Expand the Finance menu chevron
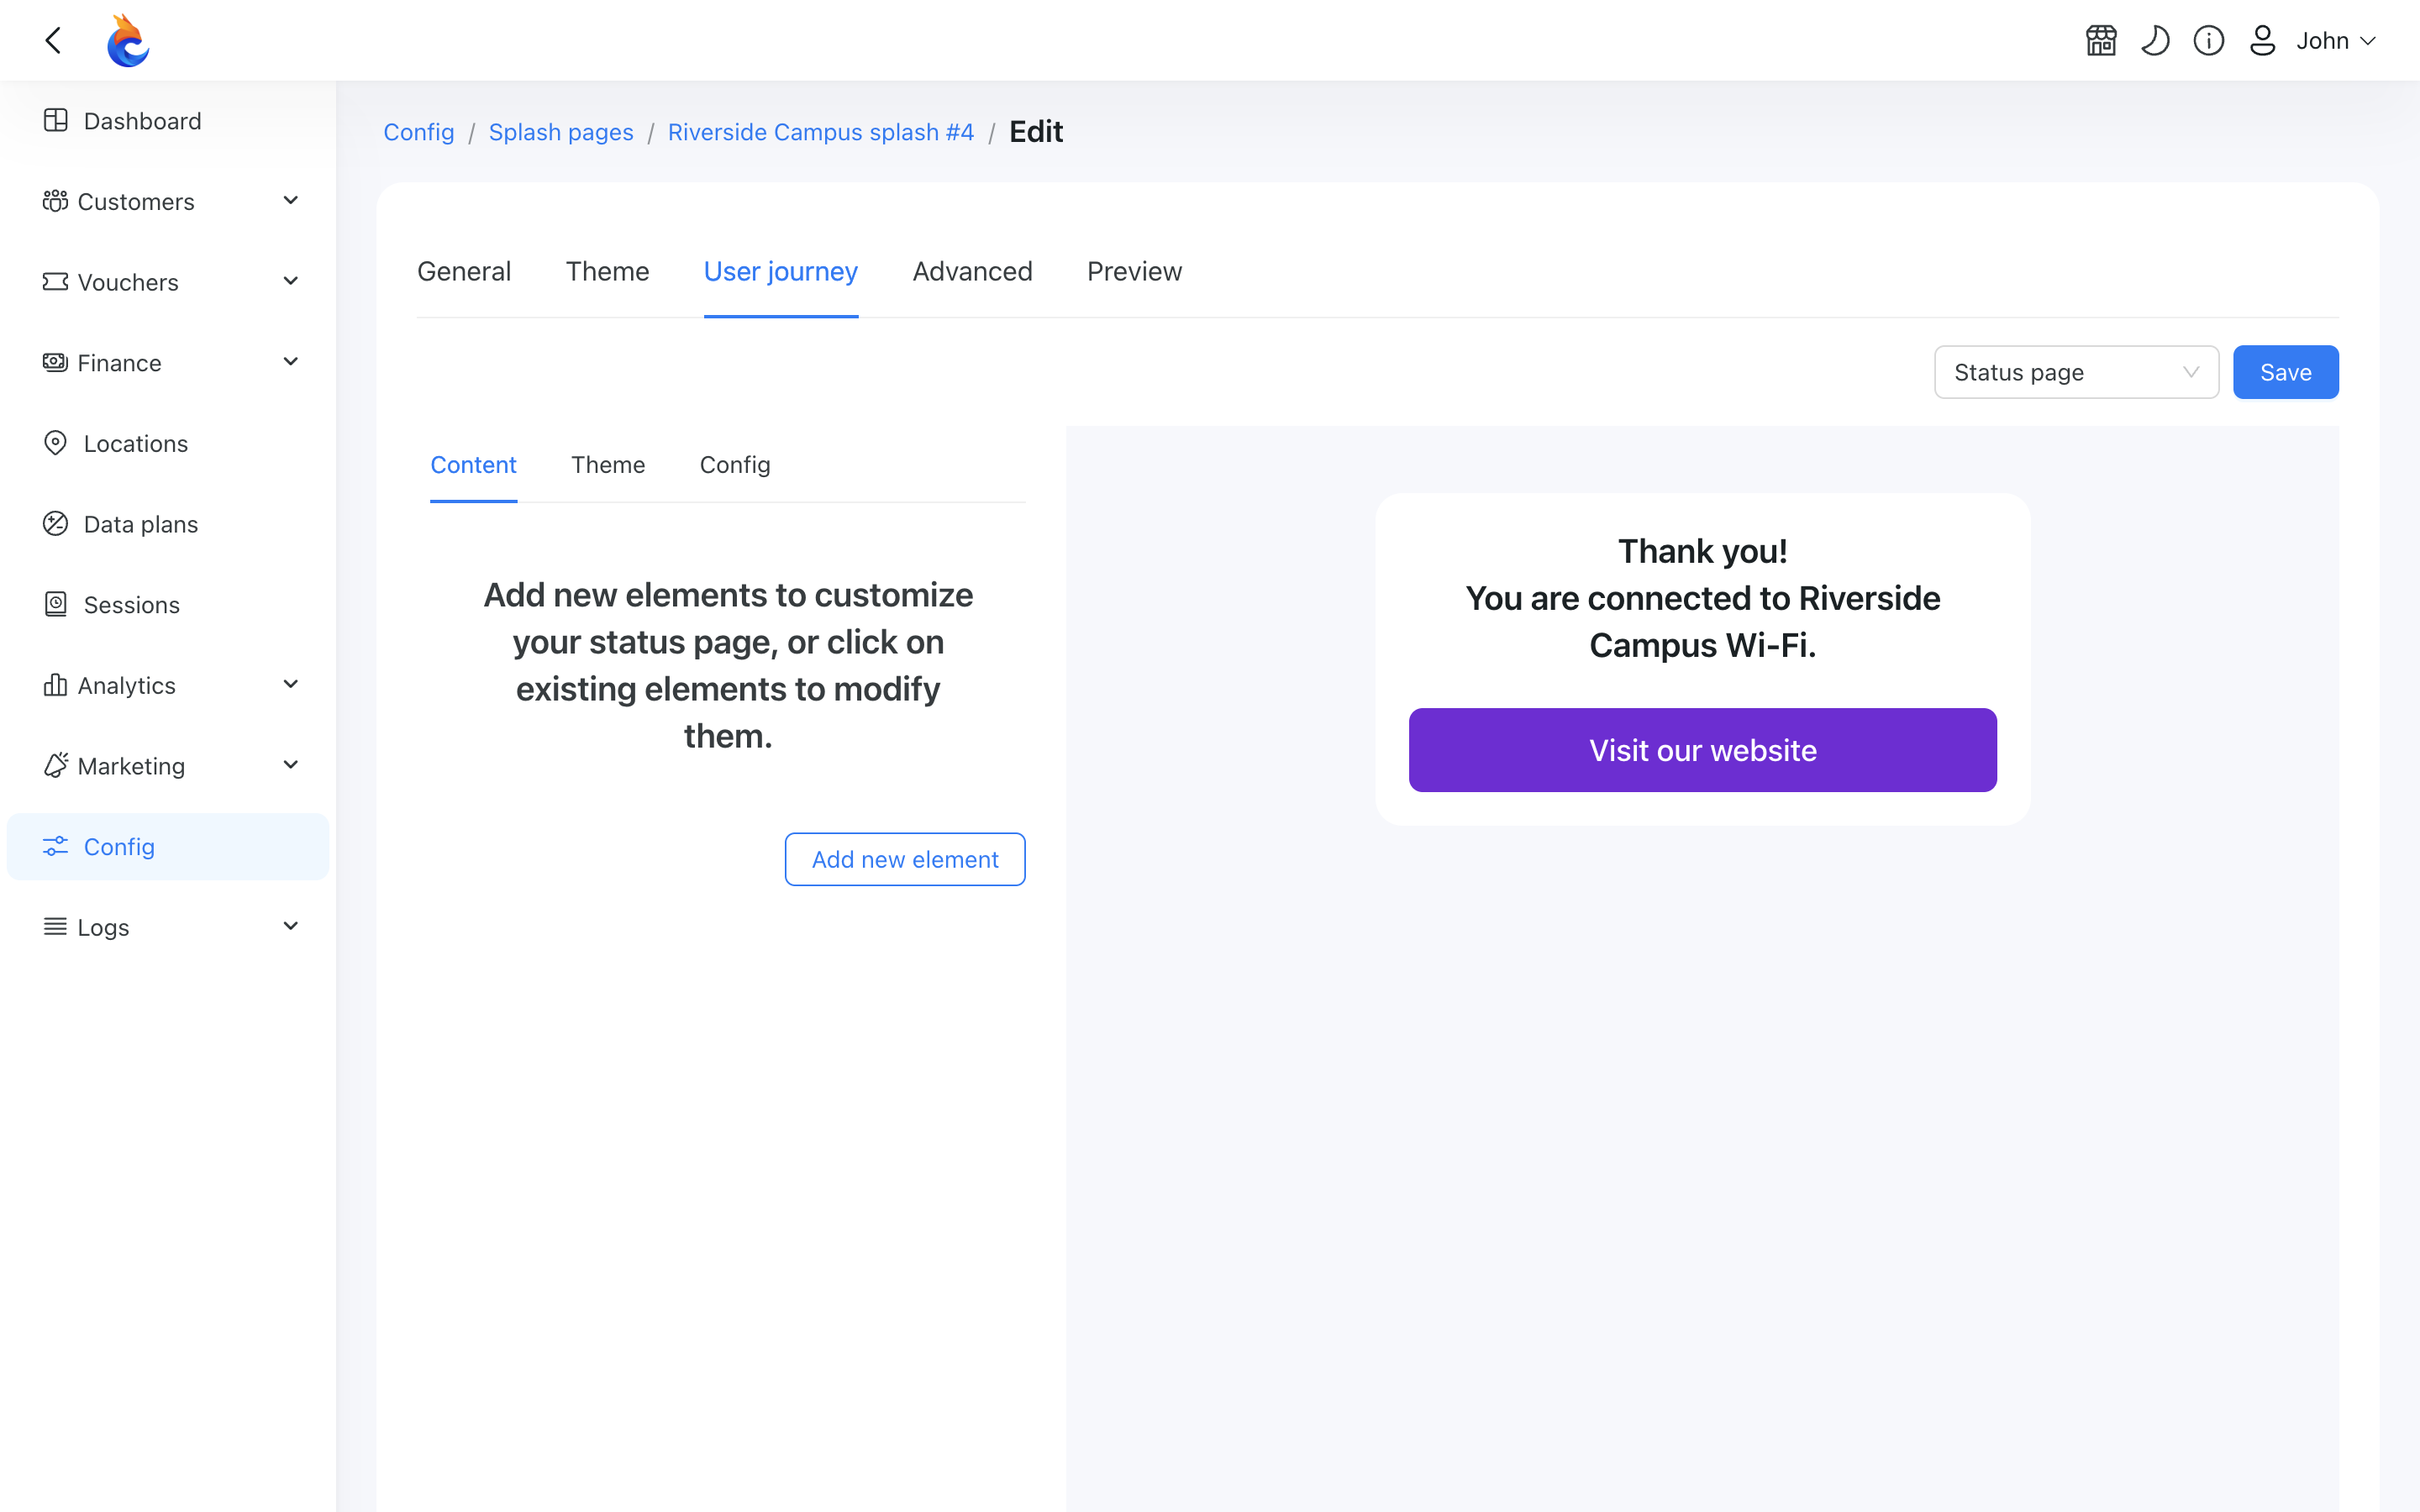 [x=291, y=362]
